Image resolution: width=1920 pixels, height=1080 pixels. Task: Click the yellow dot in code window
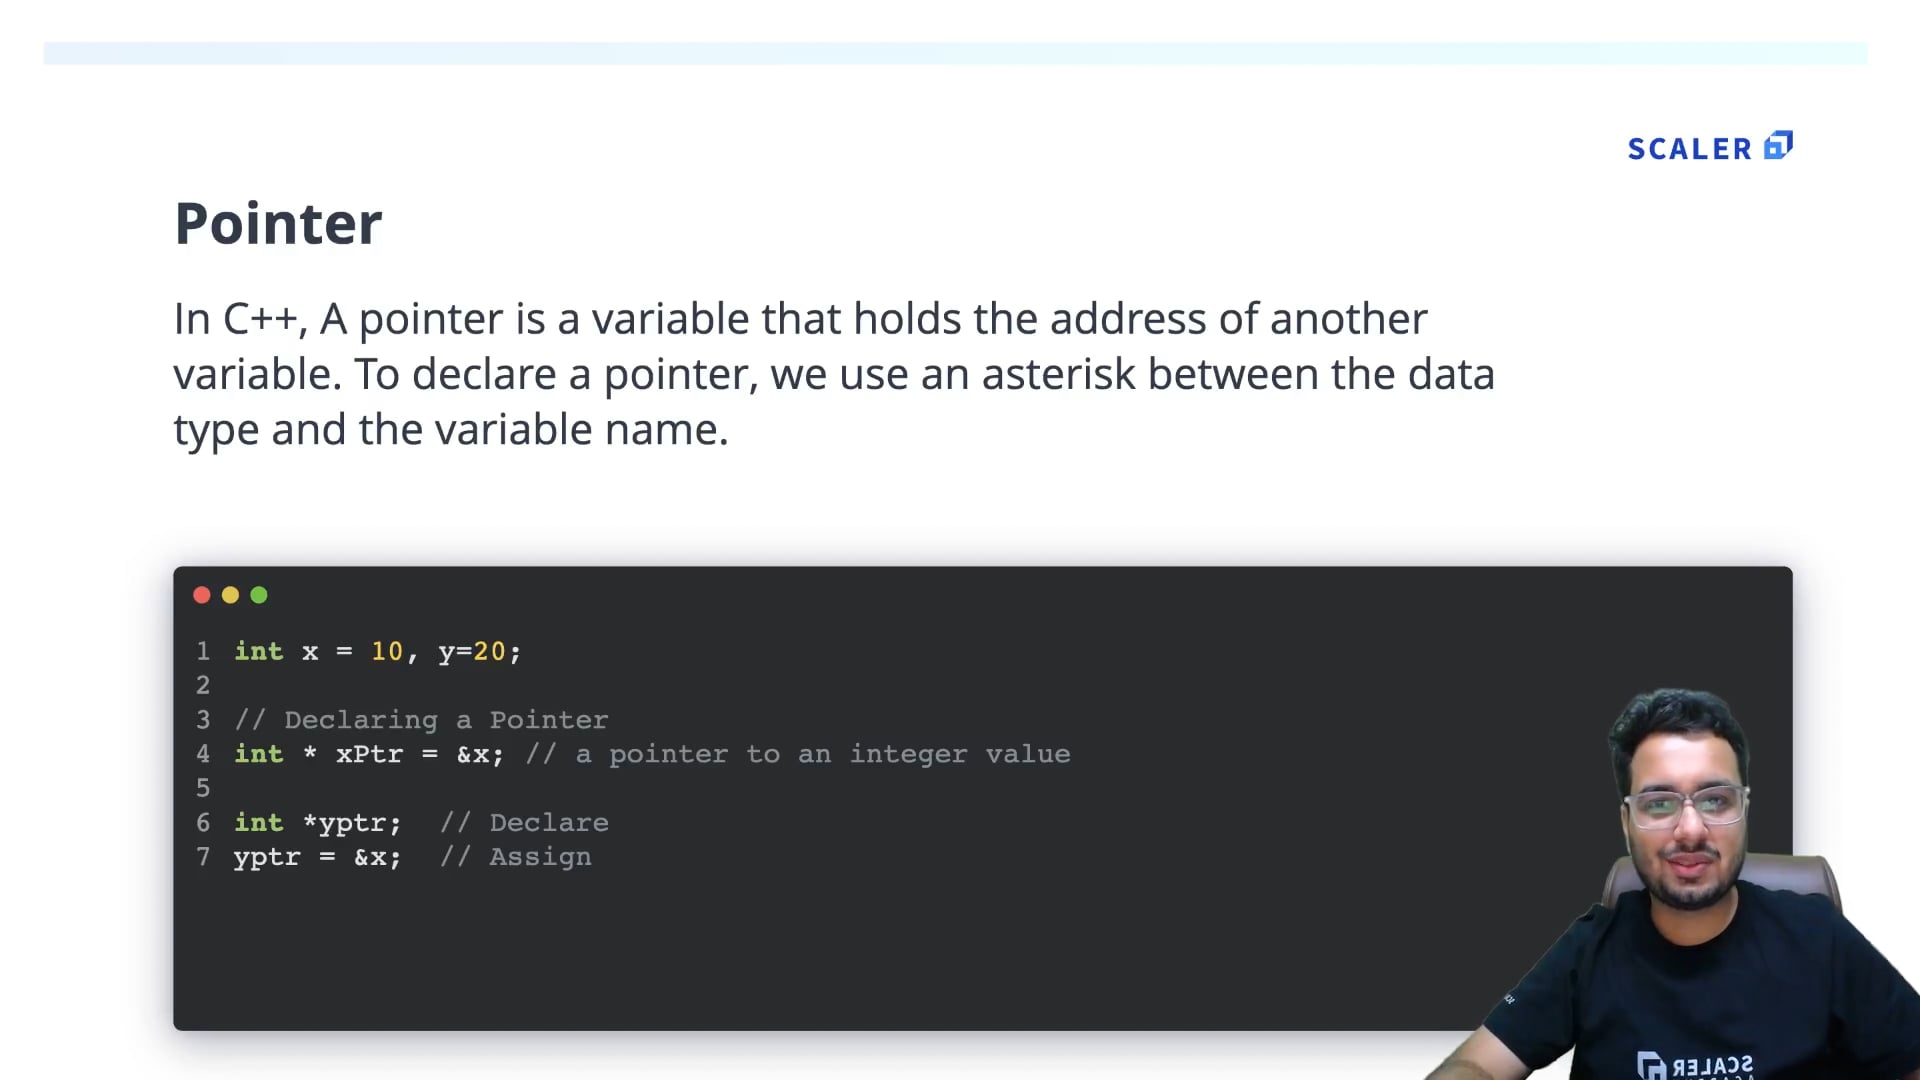(x=230, y=595)
